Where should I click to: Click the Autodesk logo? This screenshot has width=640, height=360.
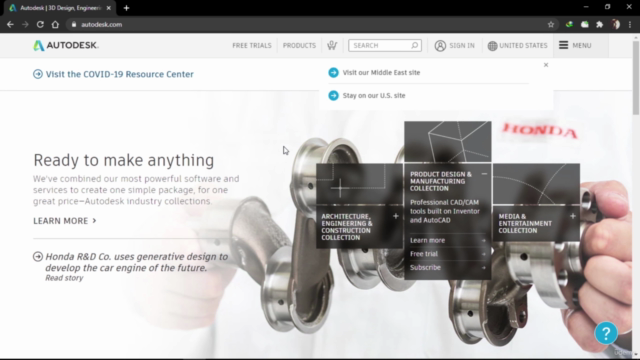click(66, 45)
